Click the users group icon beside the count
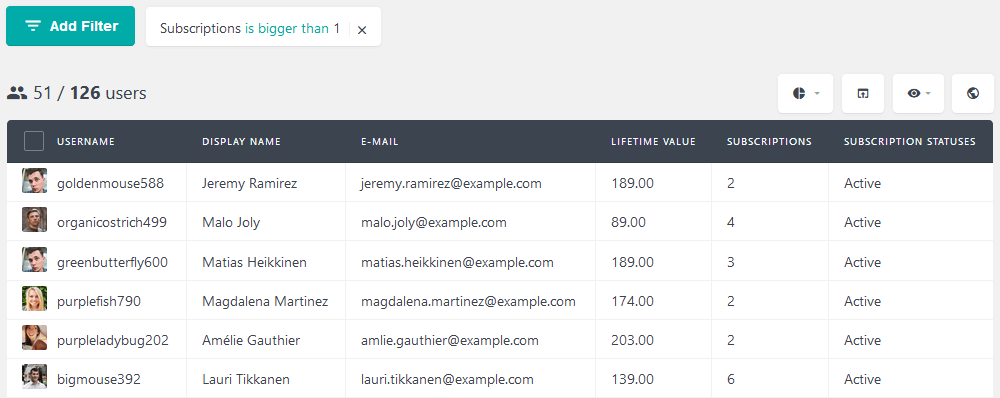Screen dimensions: 1000x398 click(x=17, y=93)
